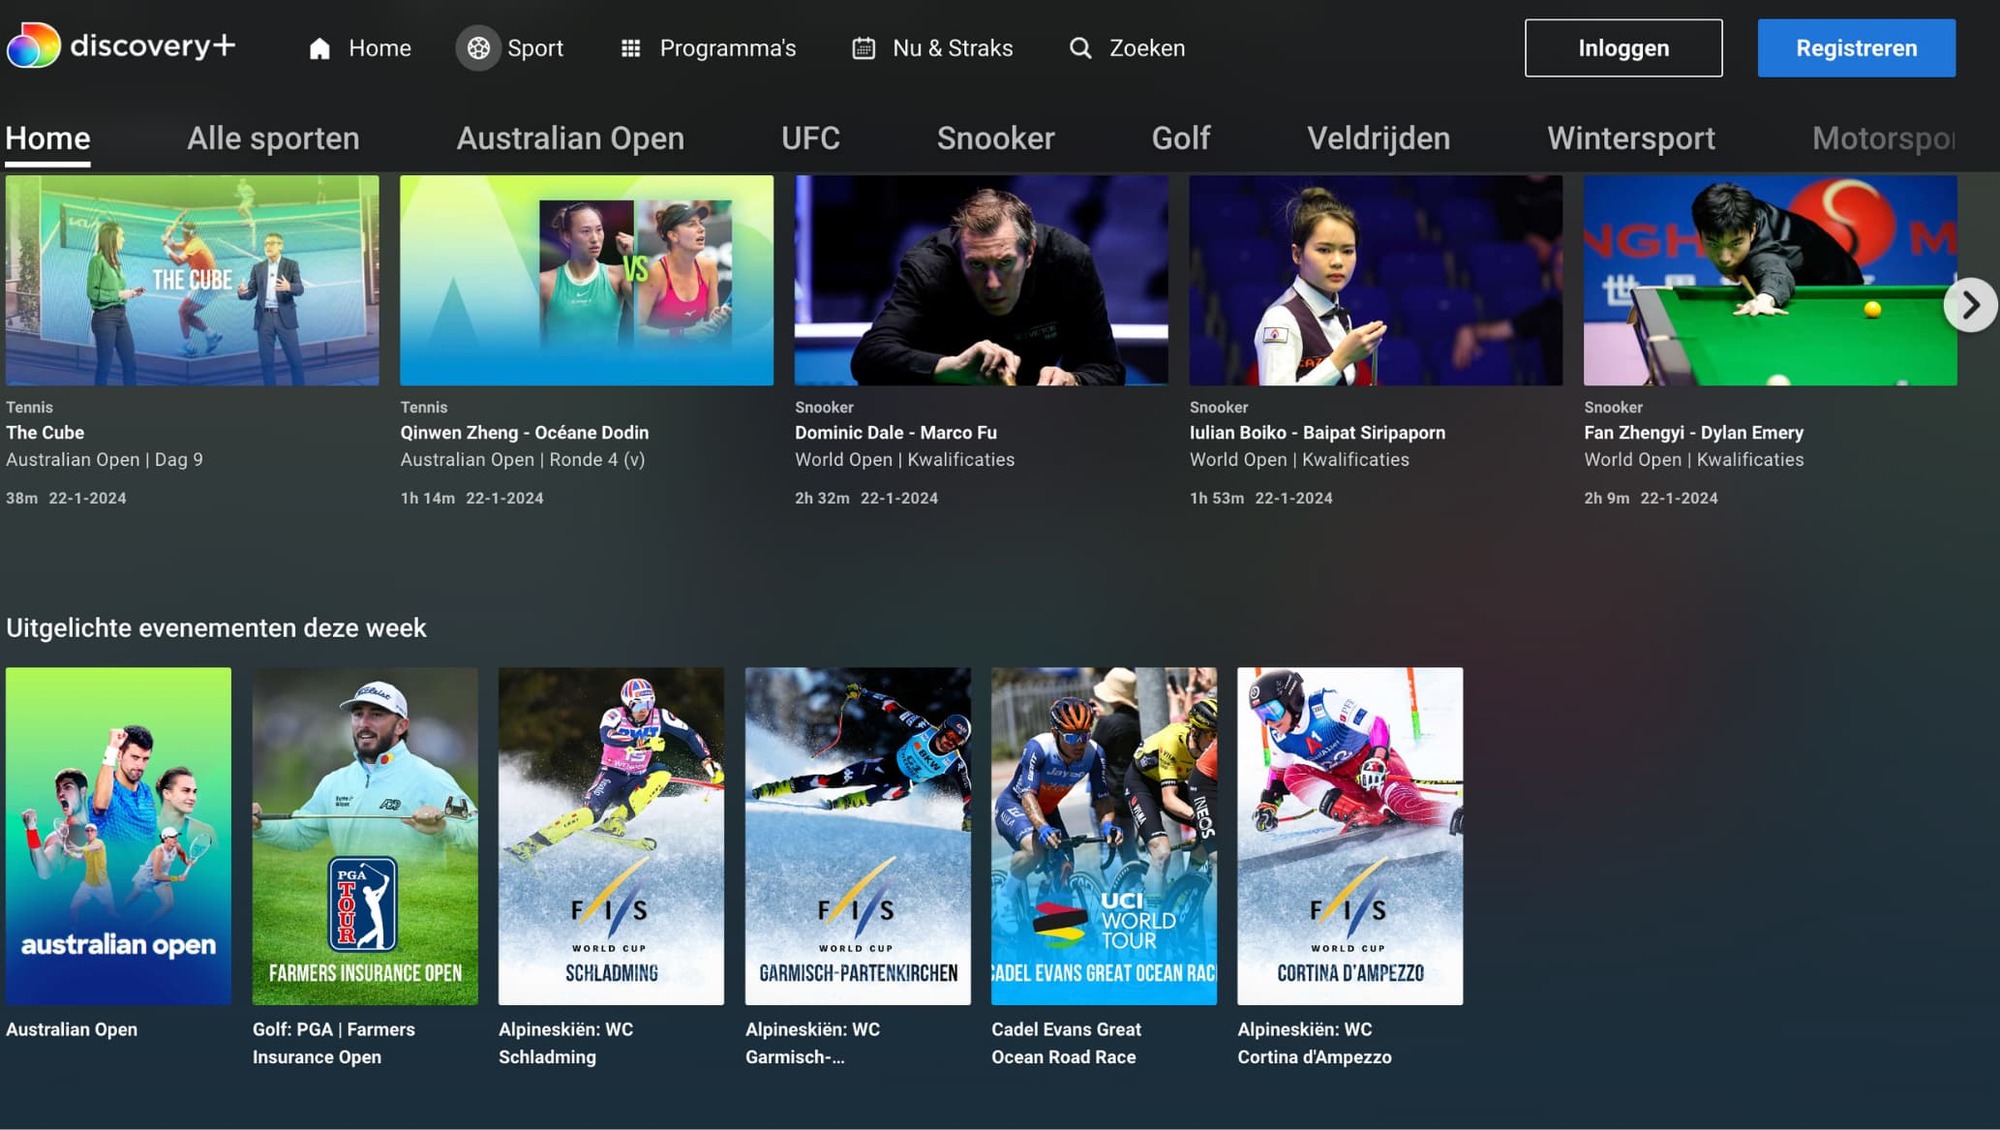Click the Sport ball icon
Screen dimensions: 2000x1130
coord(479,48)
